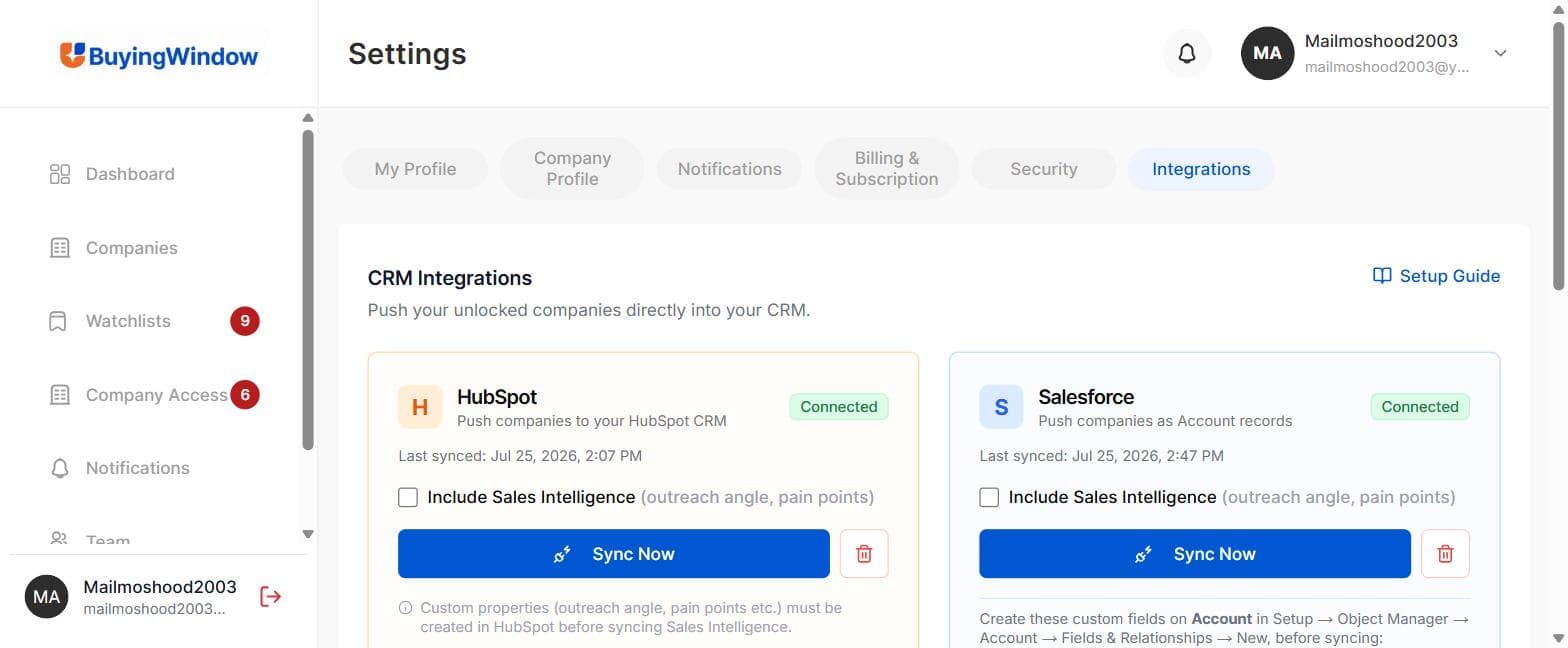Click the MA avatar in top header

[1267, 53]
